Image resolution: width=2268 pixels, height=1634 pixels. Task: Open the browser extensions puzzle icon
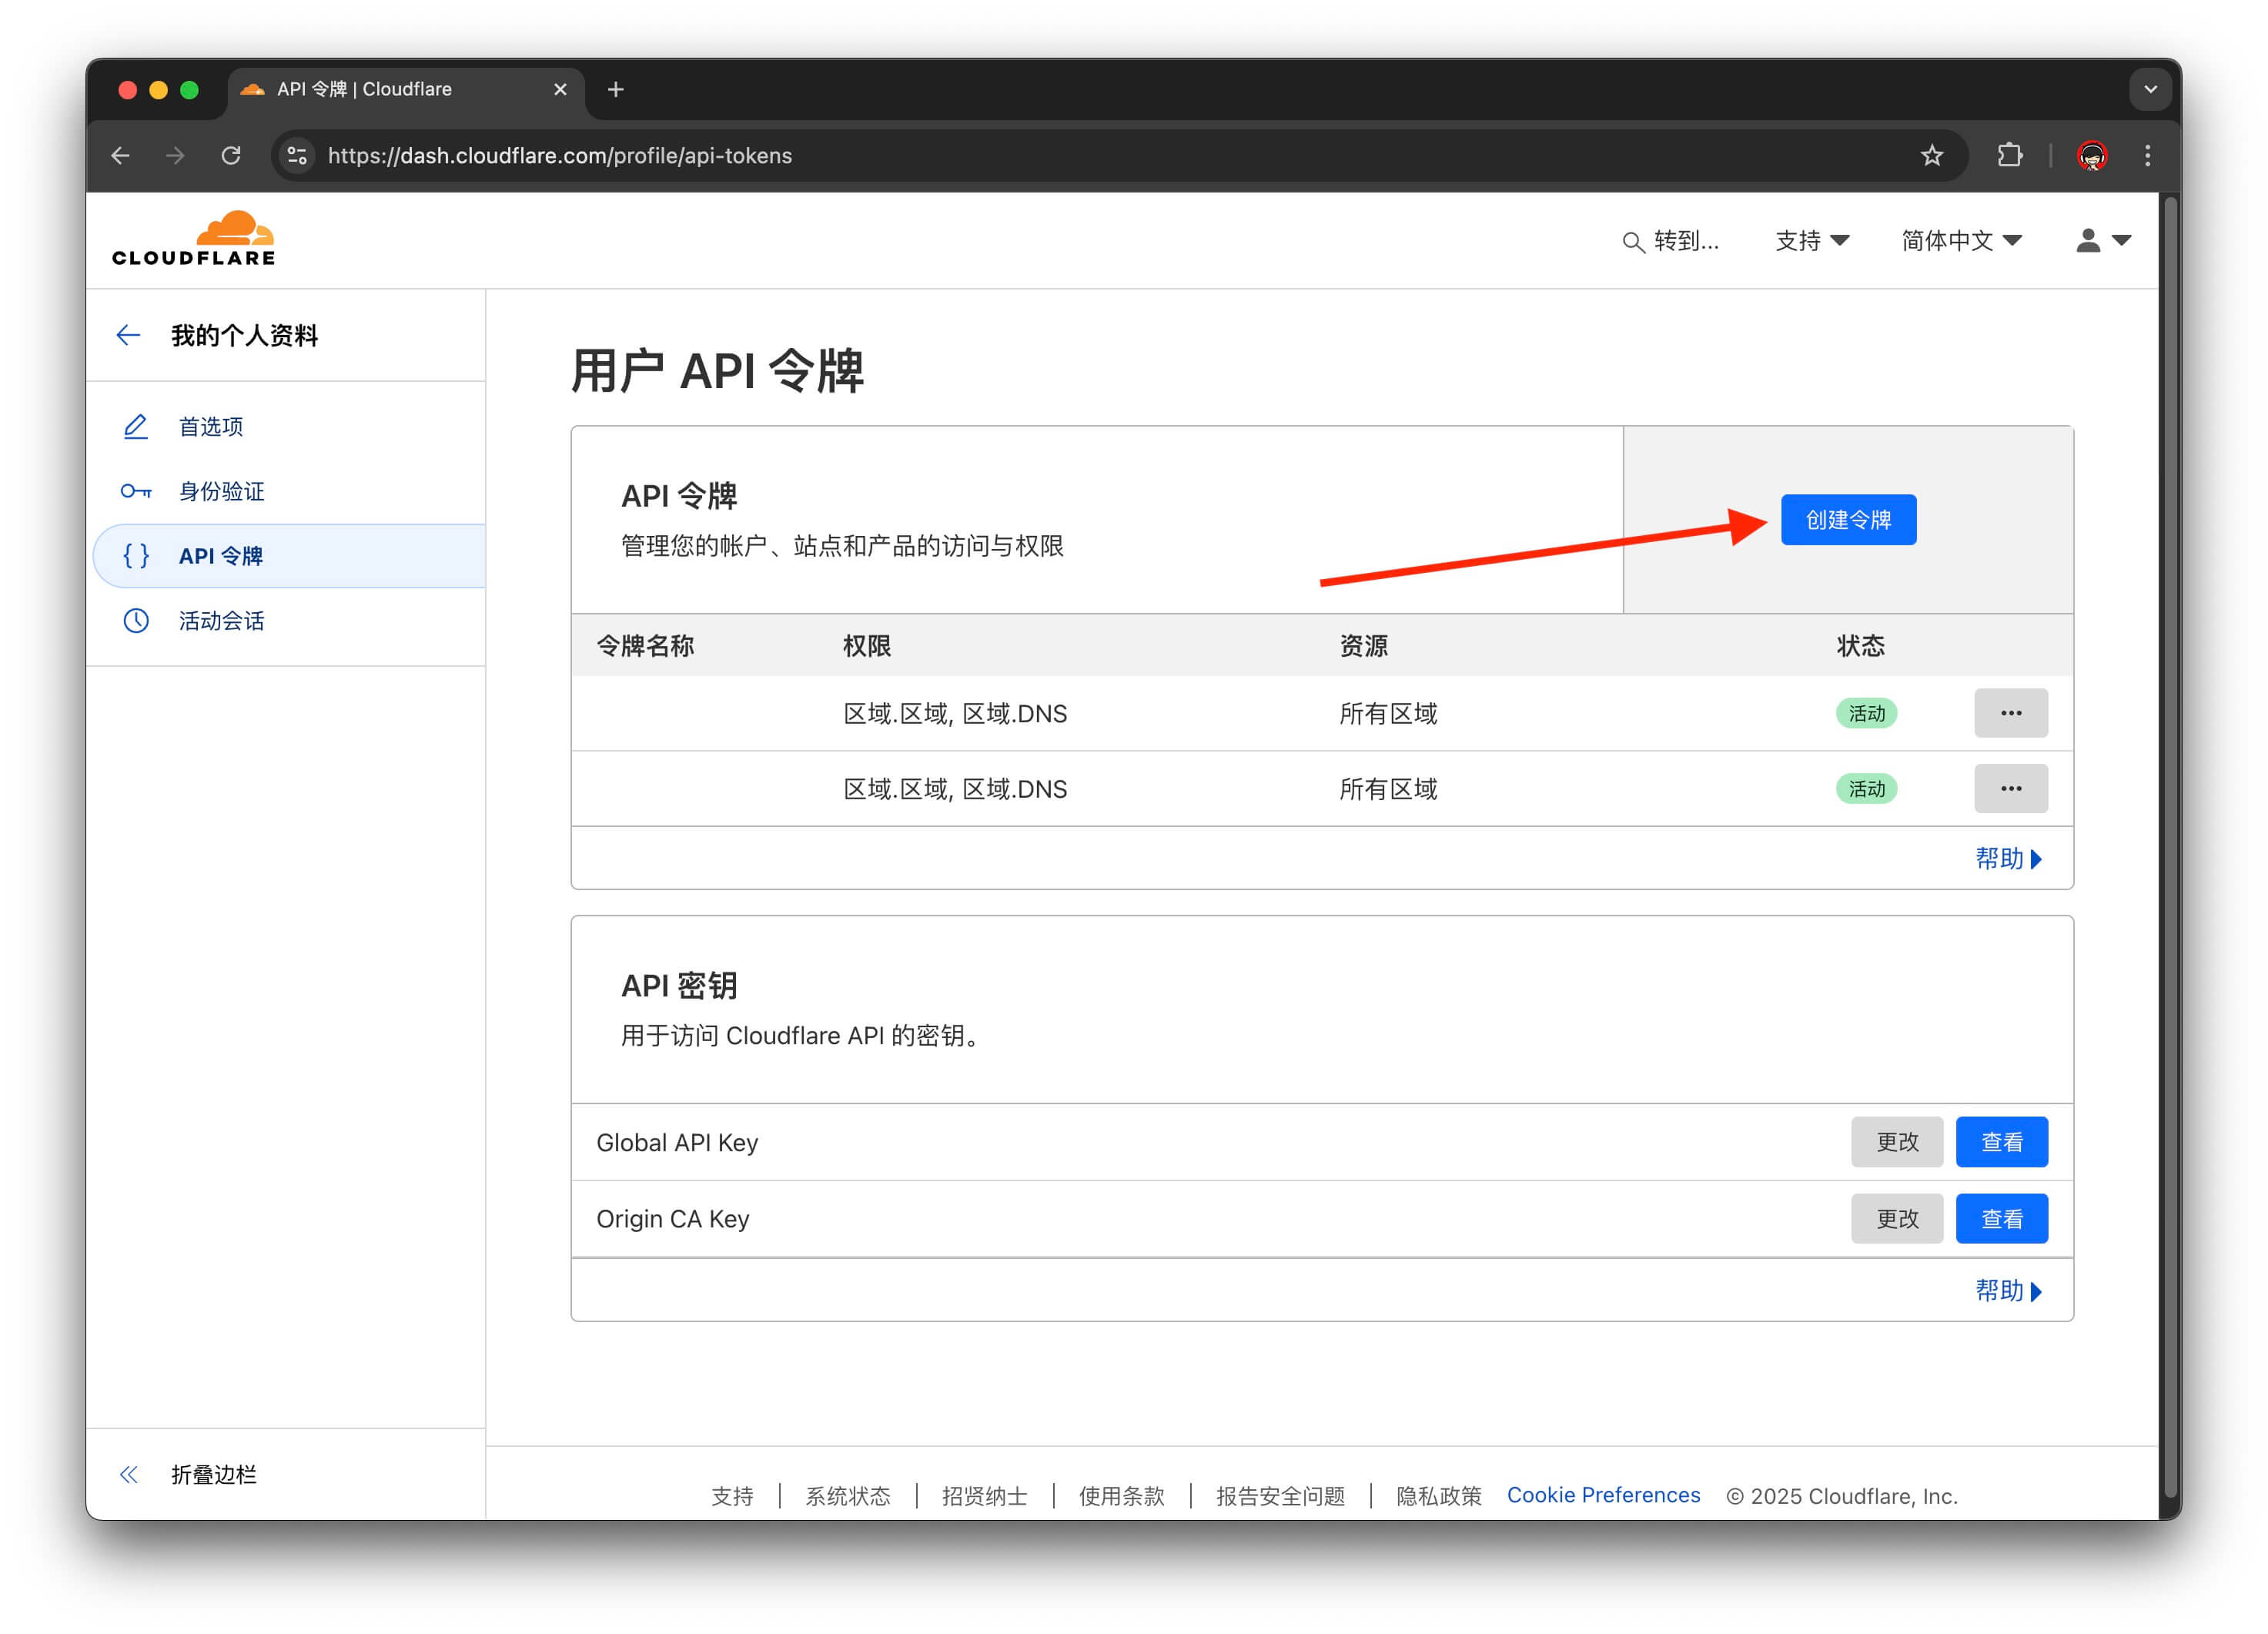click(x=2009, y=155)
